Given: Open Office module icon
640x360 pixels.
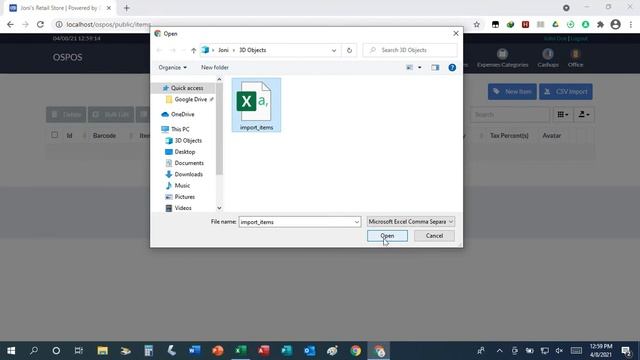Looking at the screenshot, I should click(575, 58).
